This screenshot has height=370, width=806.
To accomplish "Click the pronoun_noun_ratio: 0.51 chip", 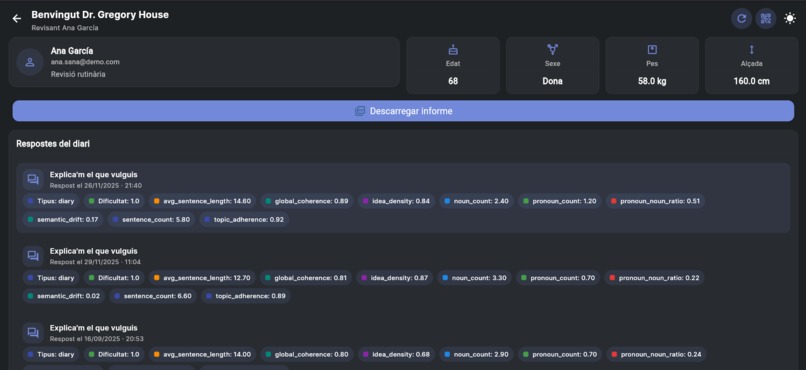I will pos(655,201).
